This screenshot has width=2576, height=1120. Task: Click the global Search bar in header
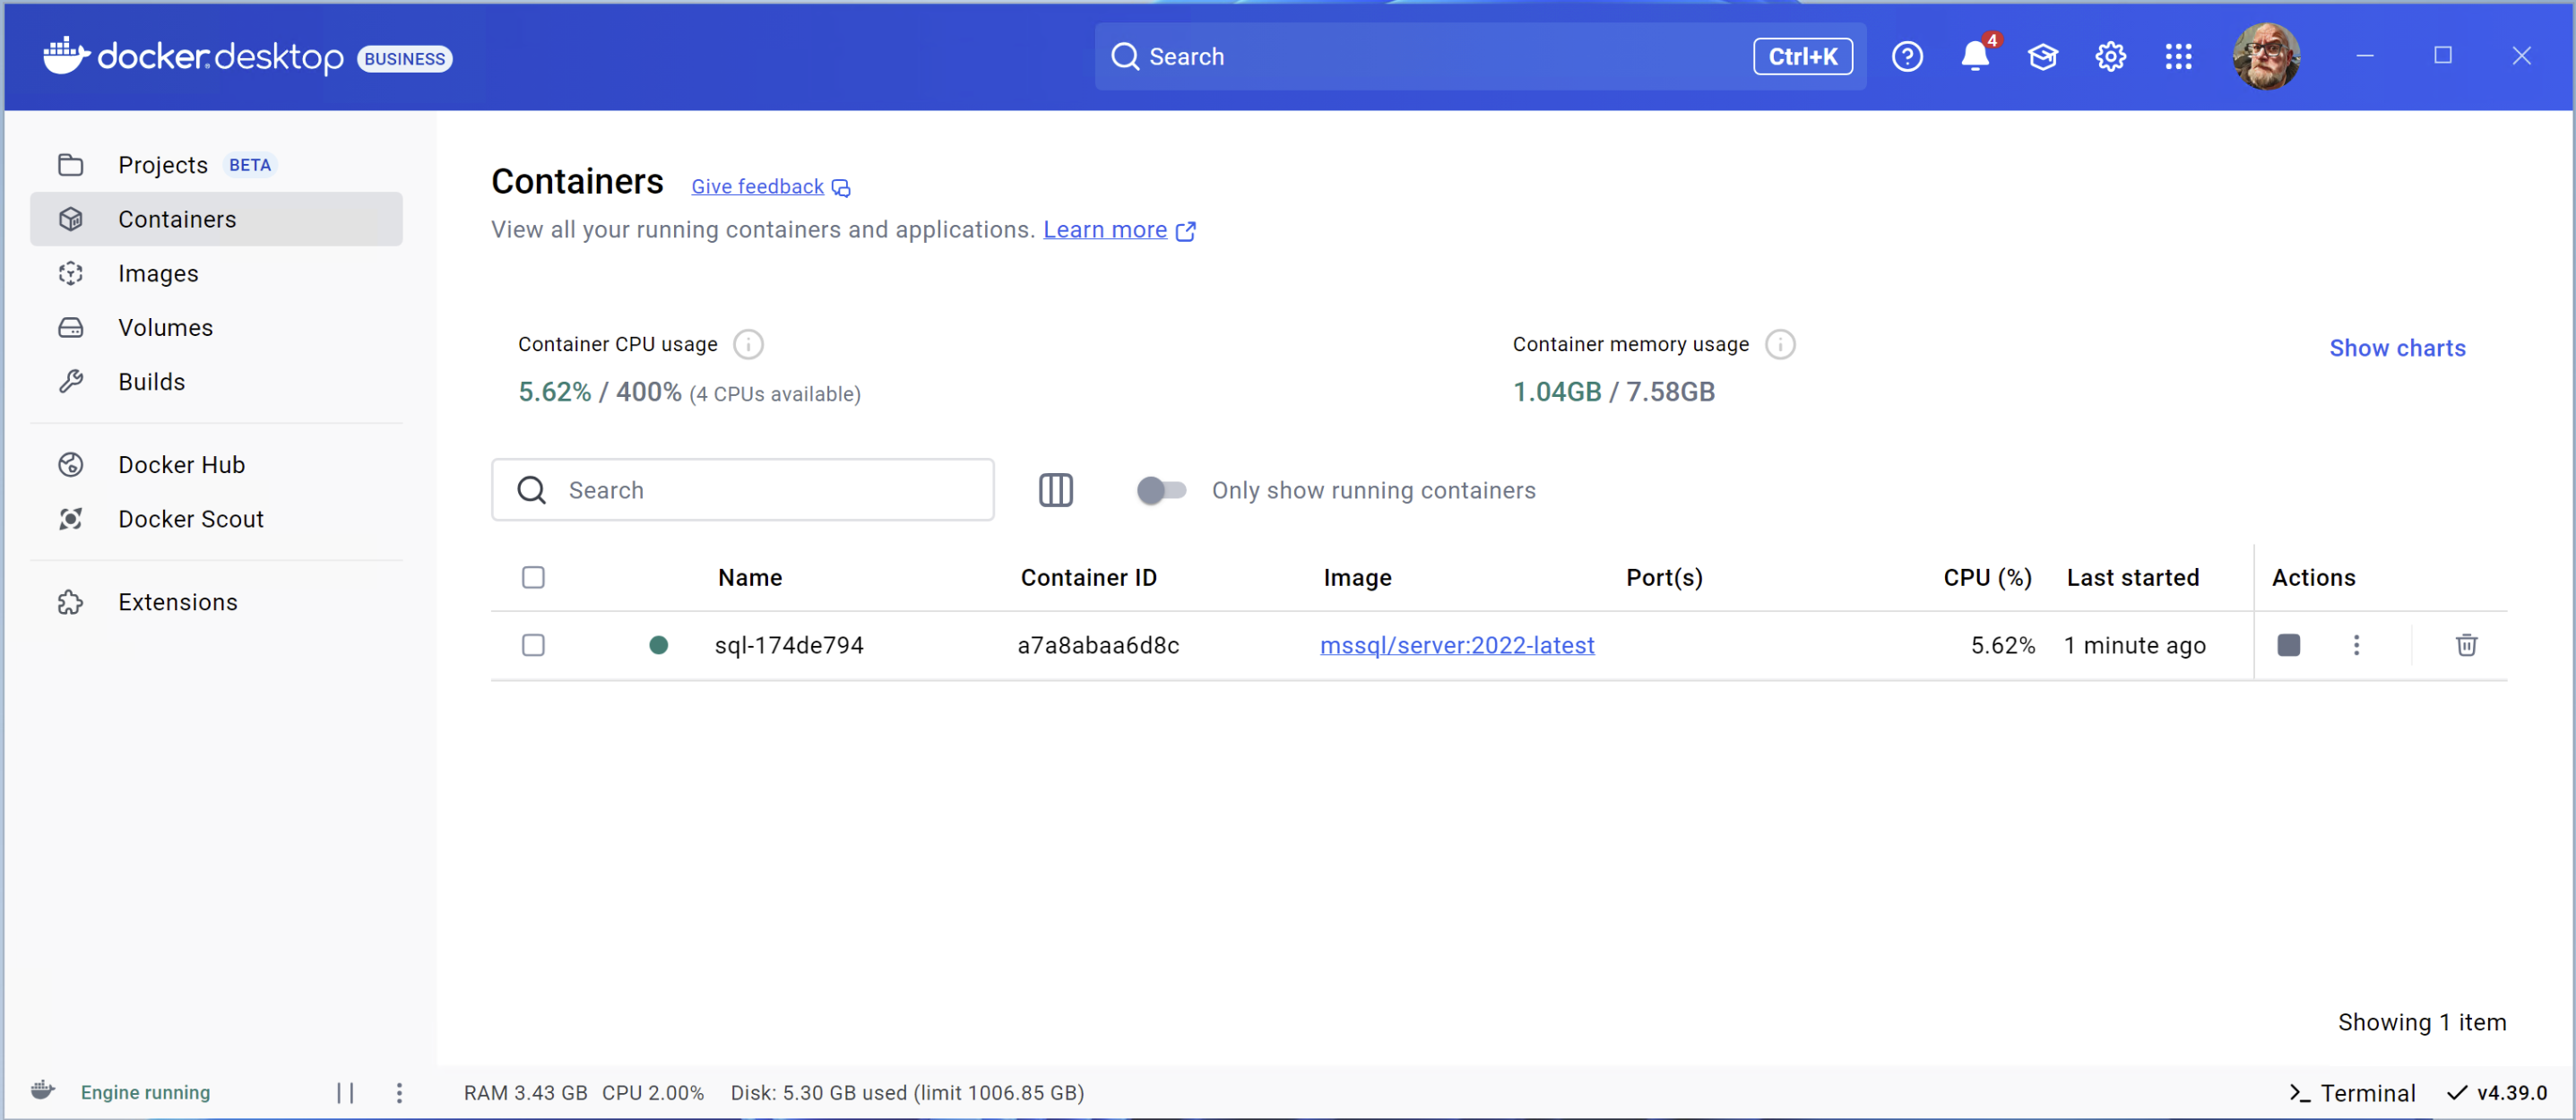(x=1480, y=56)
